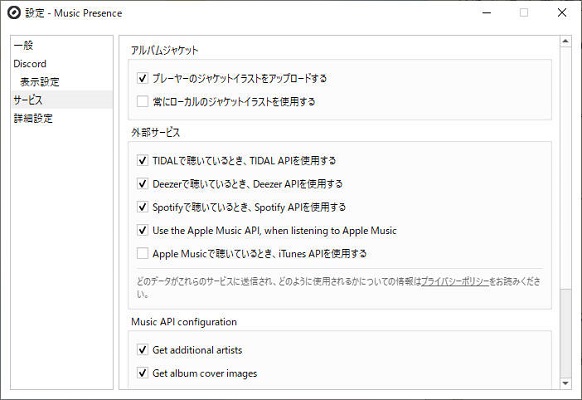Open the プライバシーポリシー link
This screenshot has width=582, height=400.
(455, 281)
